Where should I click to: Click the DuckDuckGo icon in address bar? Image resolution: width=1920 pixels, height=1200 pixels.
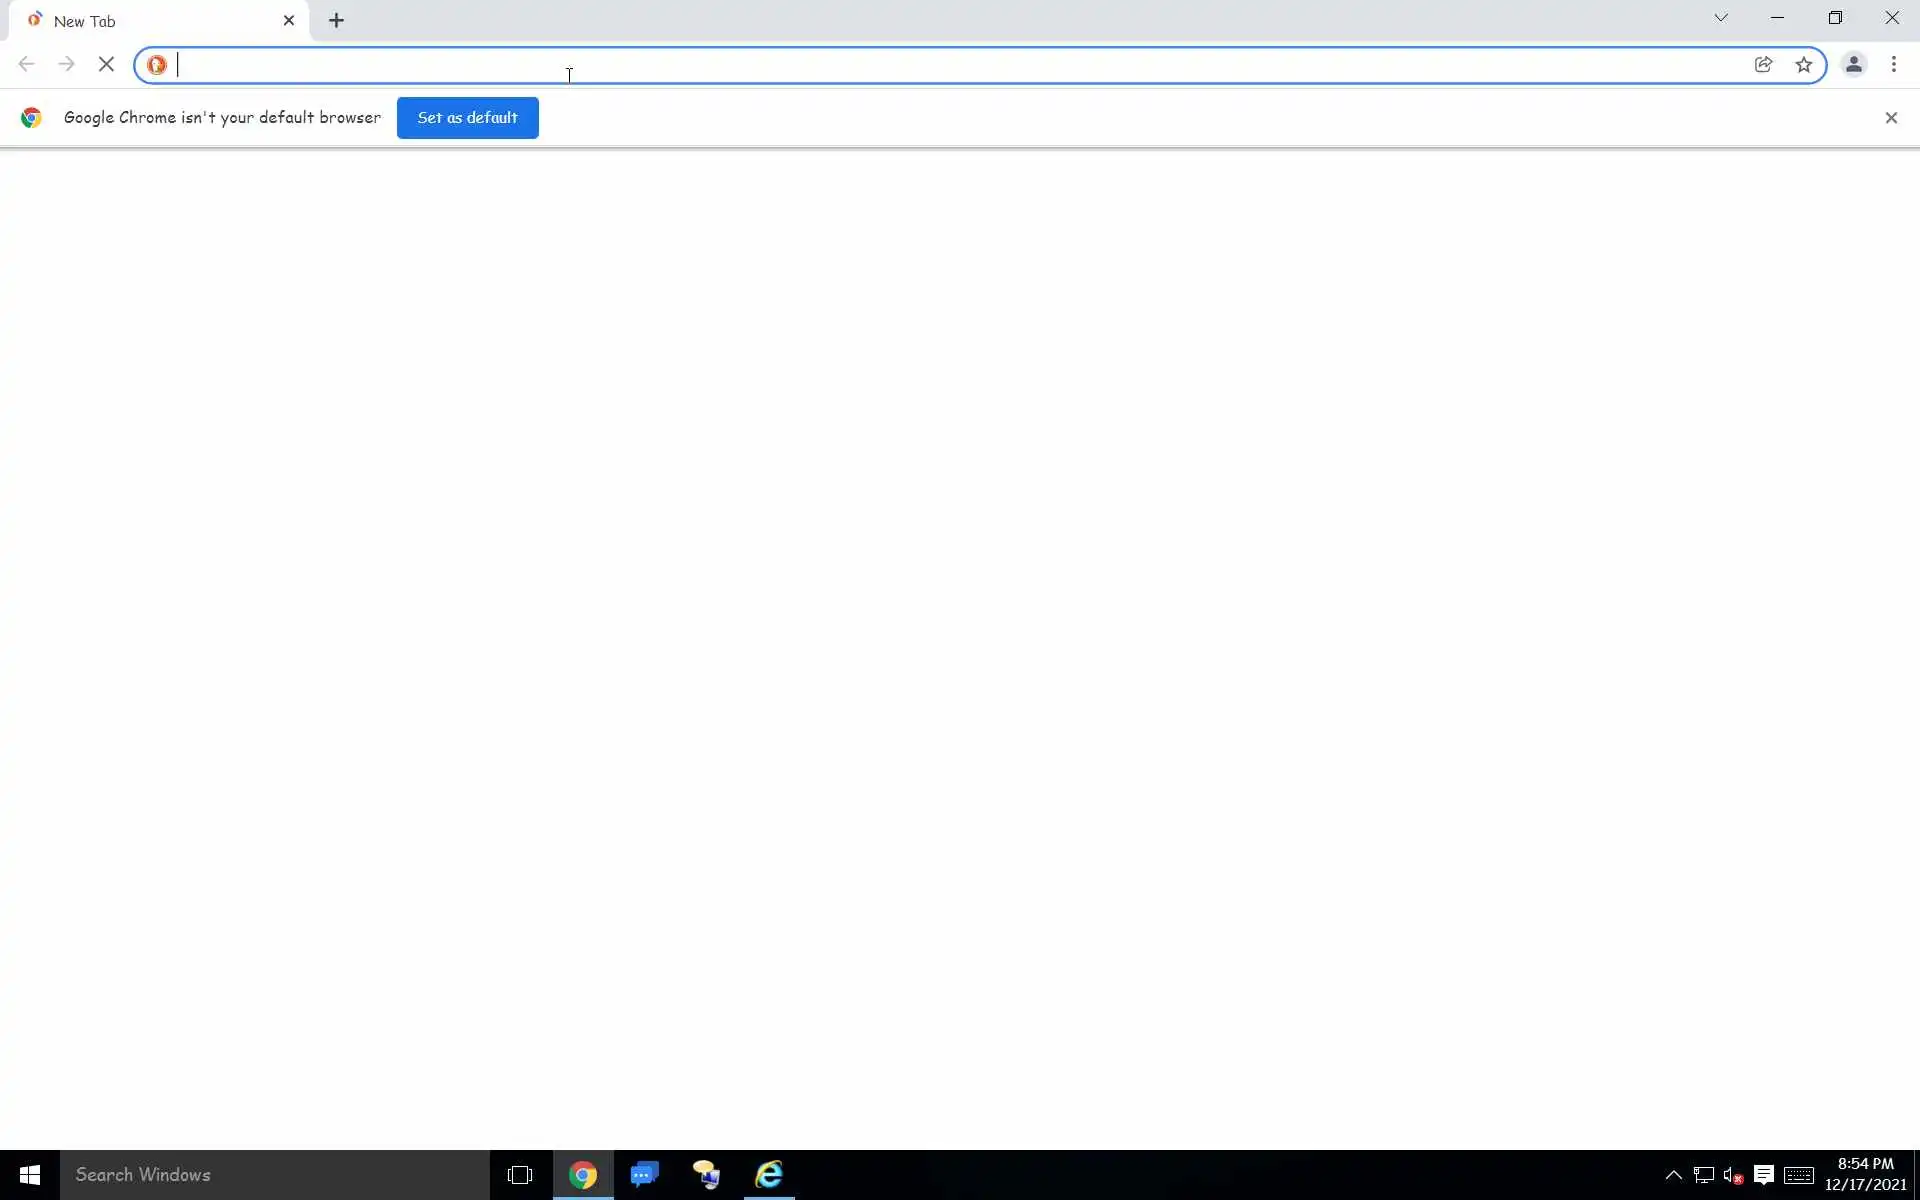[157, 65]
